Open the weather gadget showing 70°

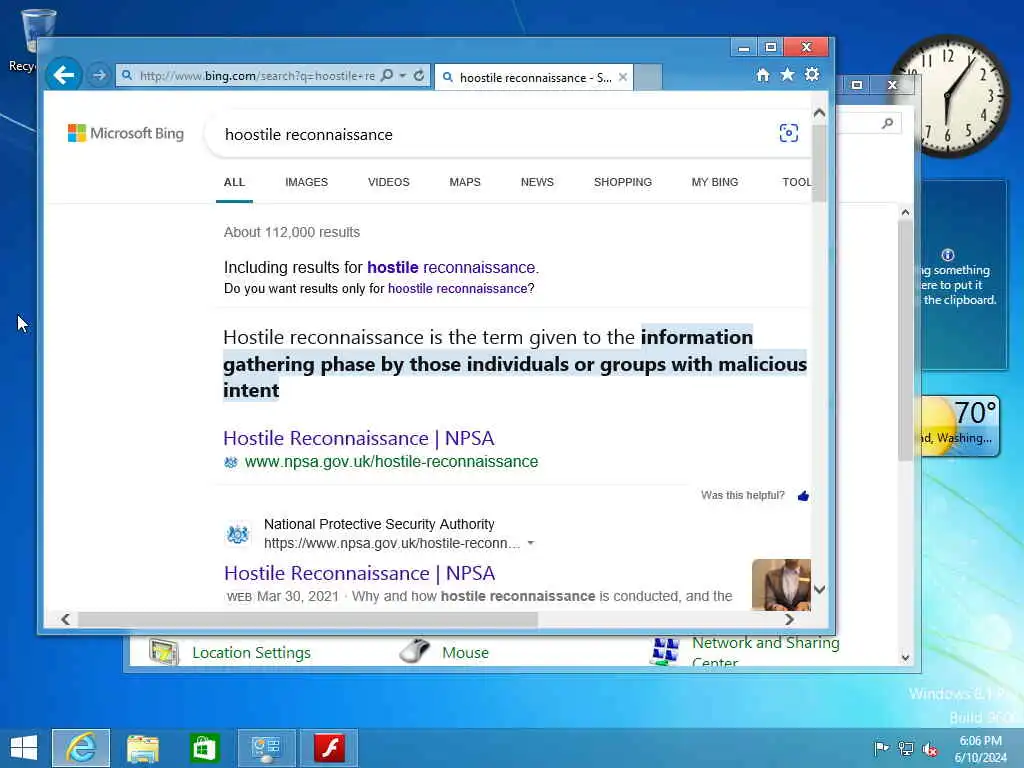pos(961,425)
